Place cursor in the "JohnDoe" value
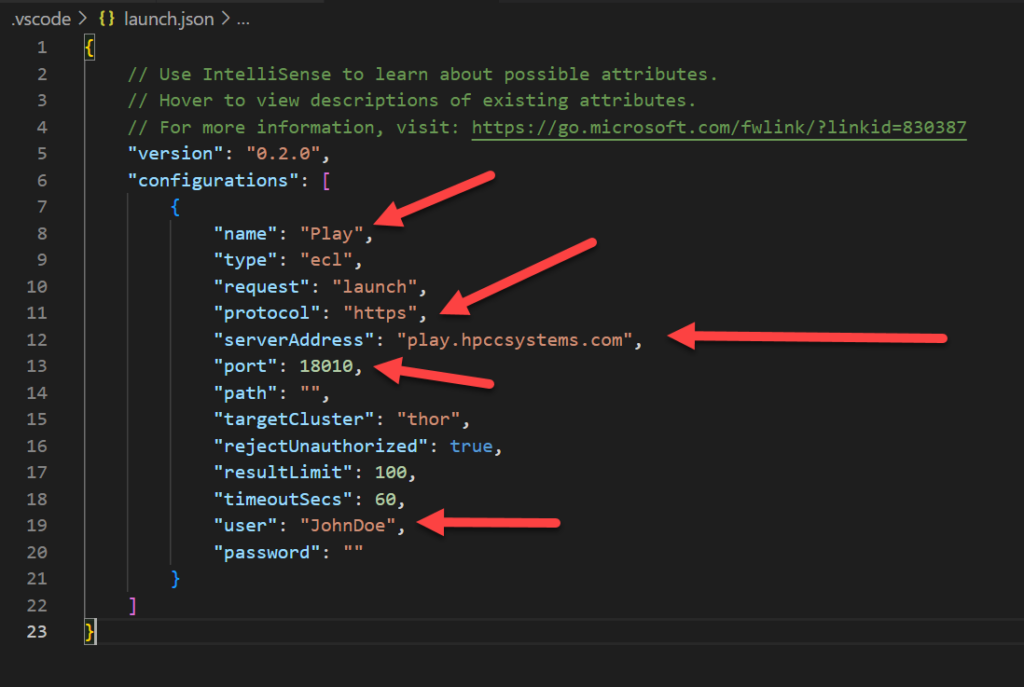Screen dimensions: 1024x687 click(347, 526)
